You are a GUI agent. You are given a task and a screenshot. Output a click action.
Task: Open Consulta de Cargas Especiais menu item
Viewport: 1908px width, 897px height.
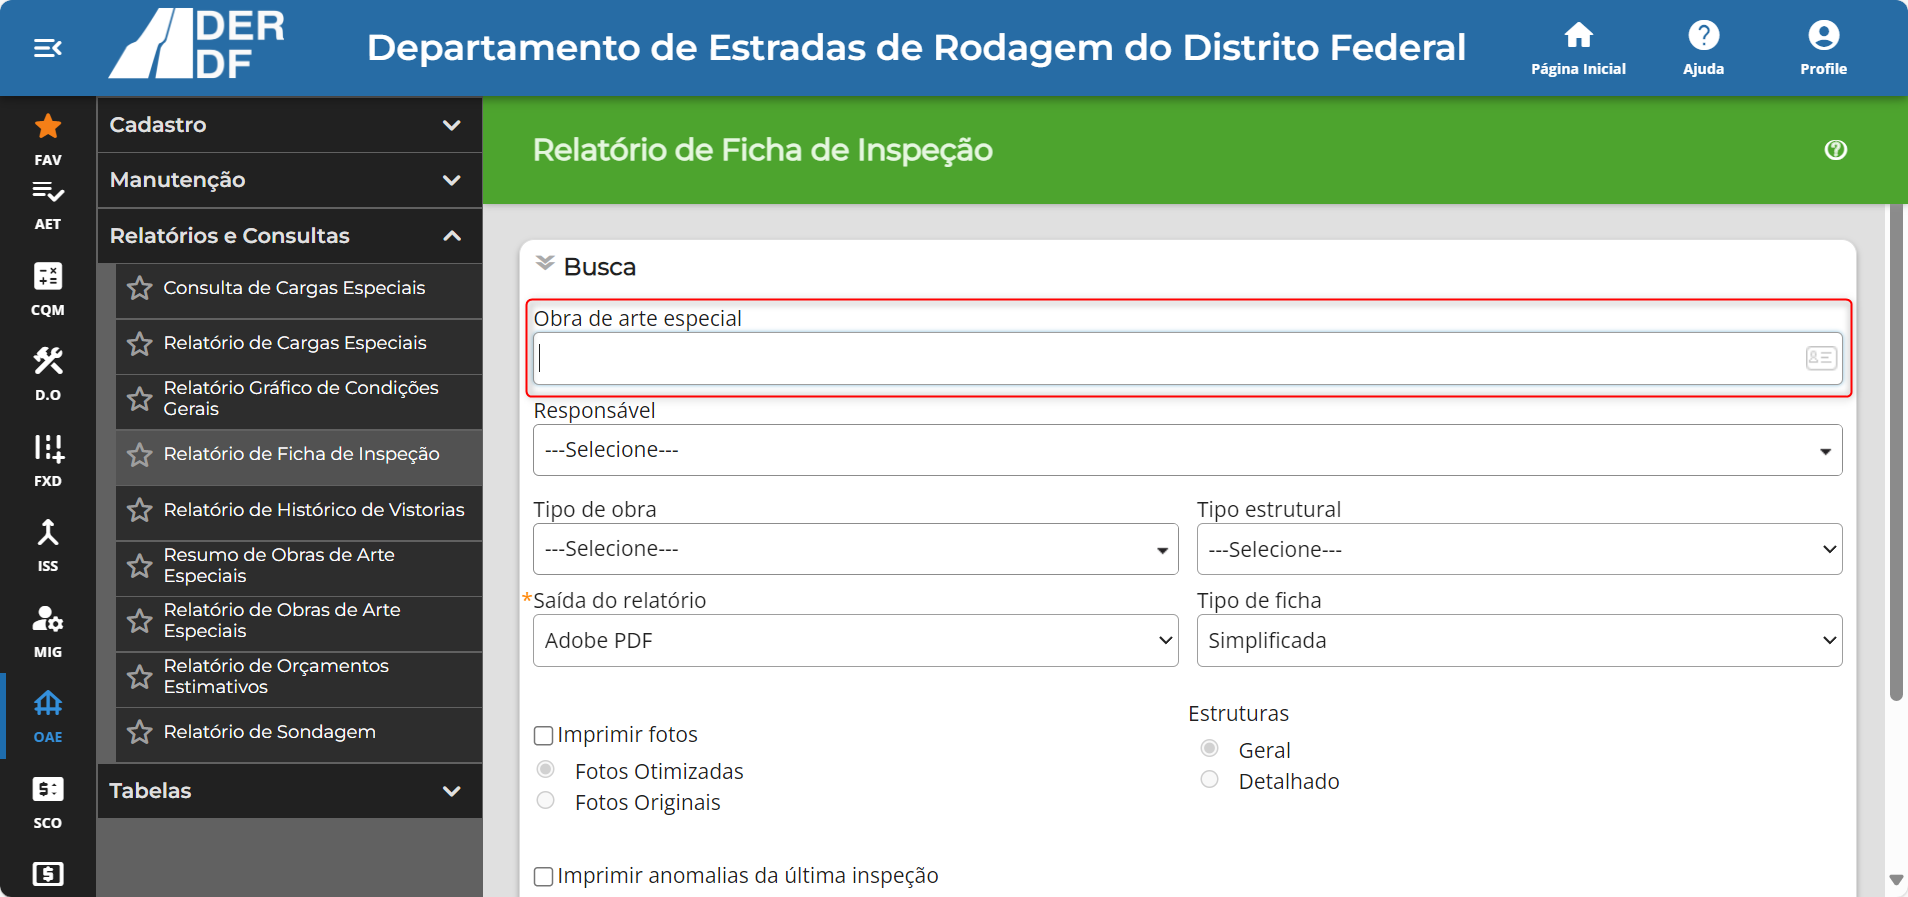294,288
